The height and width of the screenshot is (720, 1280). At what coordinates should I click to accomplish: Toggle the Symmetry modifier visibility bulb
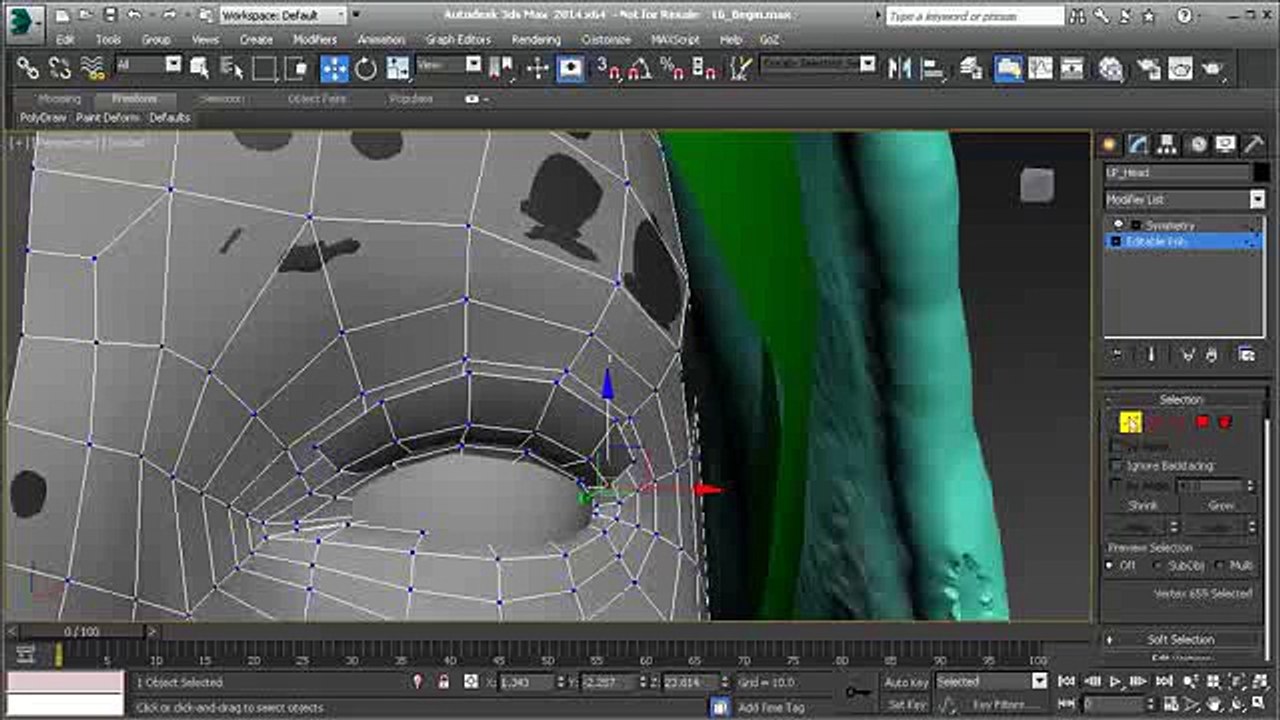[x=1119, y=225]
